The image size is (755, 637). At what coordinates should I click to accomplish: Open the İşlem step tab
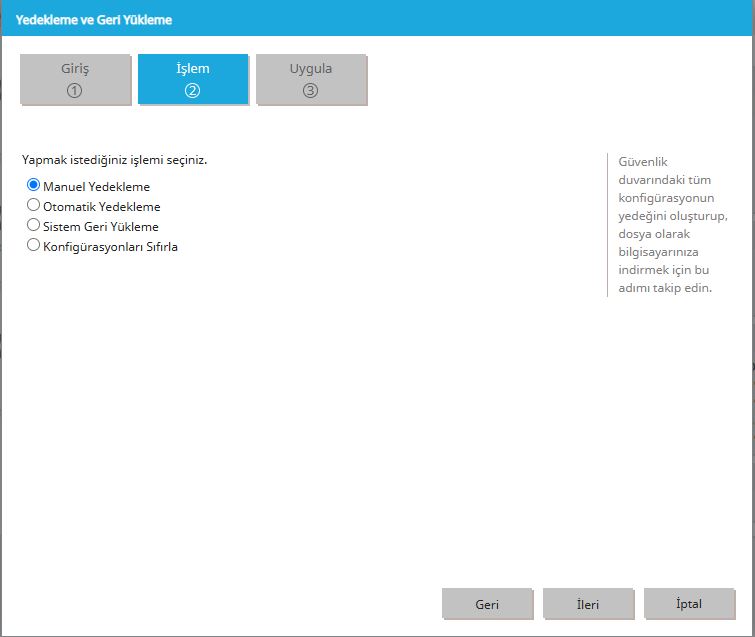click(x=193, y=79)
